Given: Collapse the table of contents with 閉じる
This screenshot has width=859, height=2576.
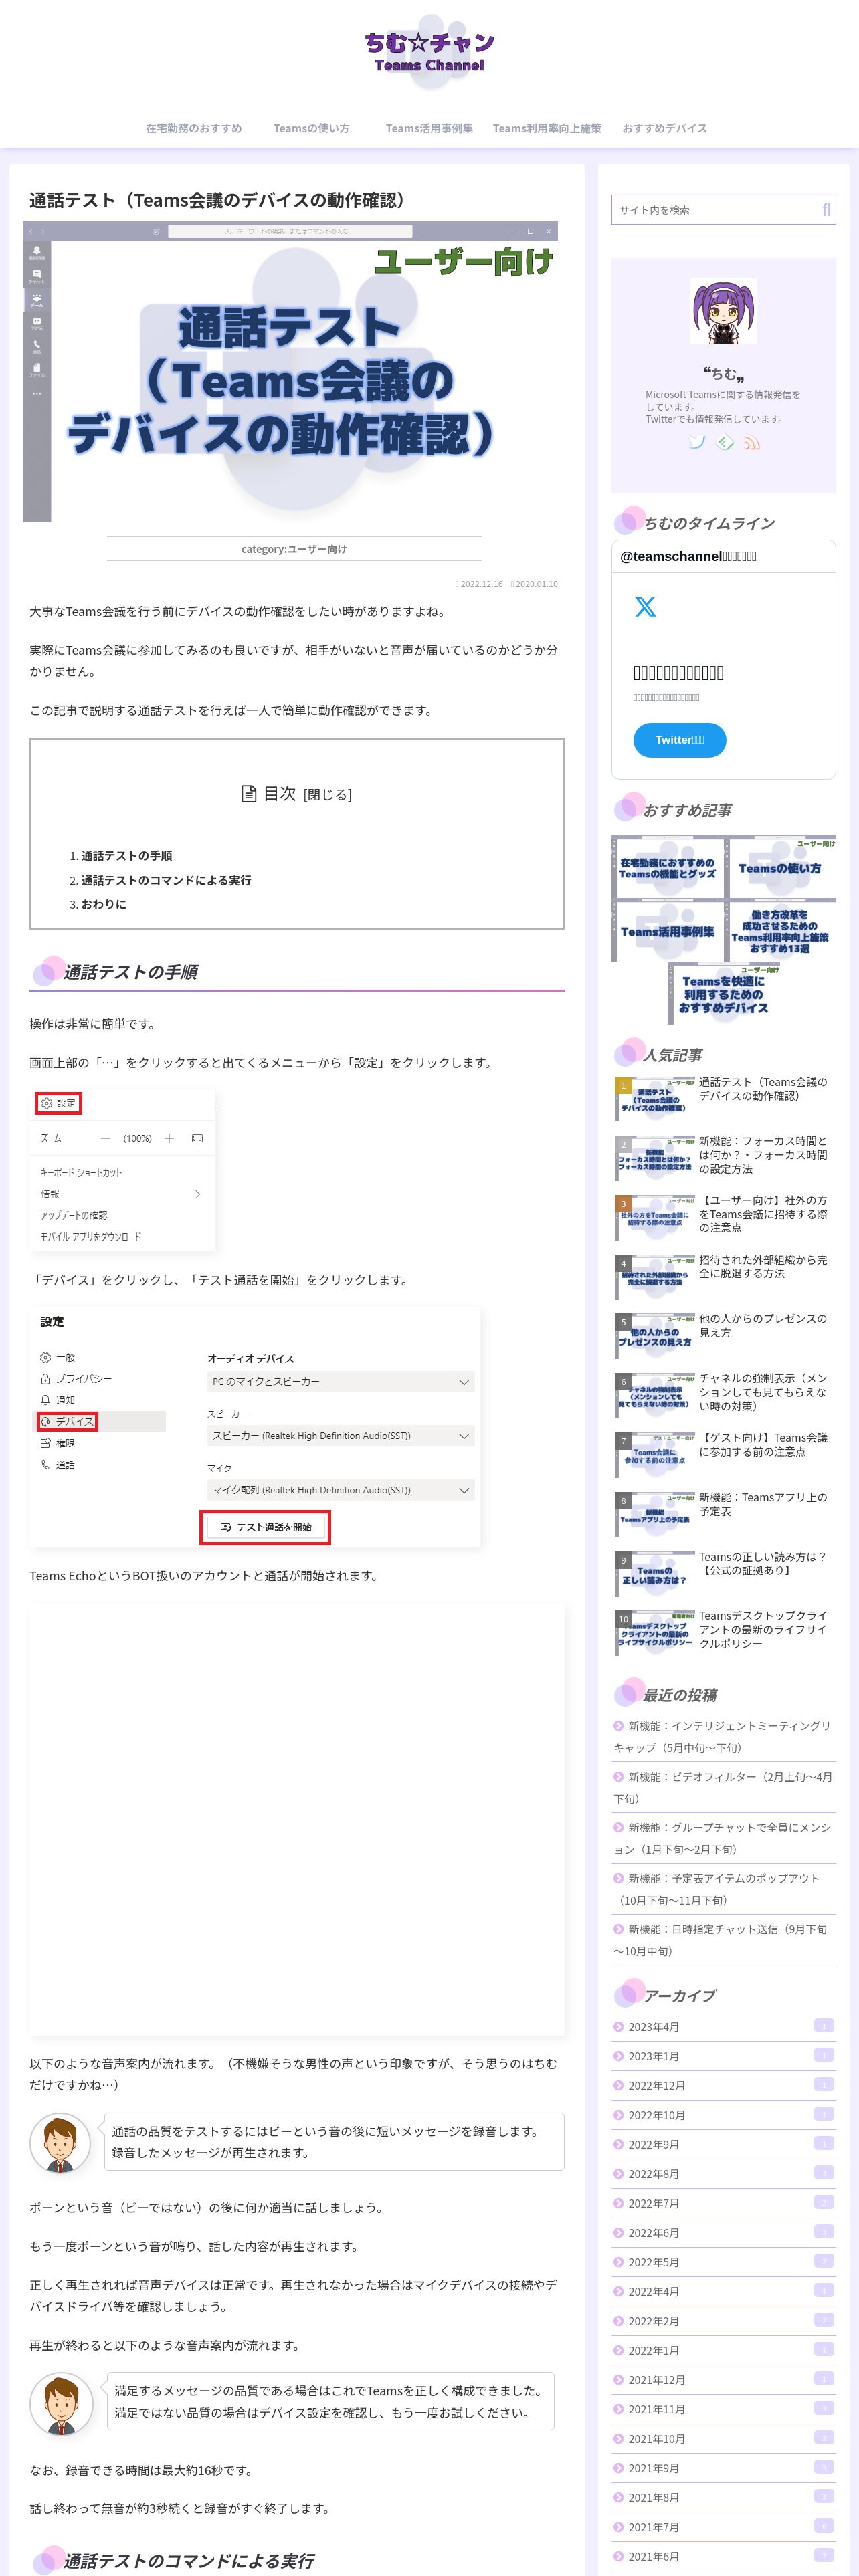Looking at the screenshot, I should [x=327, y=795].
